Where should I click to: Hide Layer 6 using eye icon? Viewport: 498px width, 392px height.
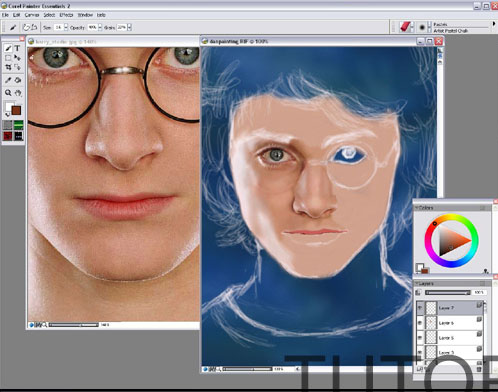(x=420, y=323)
